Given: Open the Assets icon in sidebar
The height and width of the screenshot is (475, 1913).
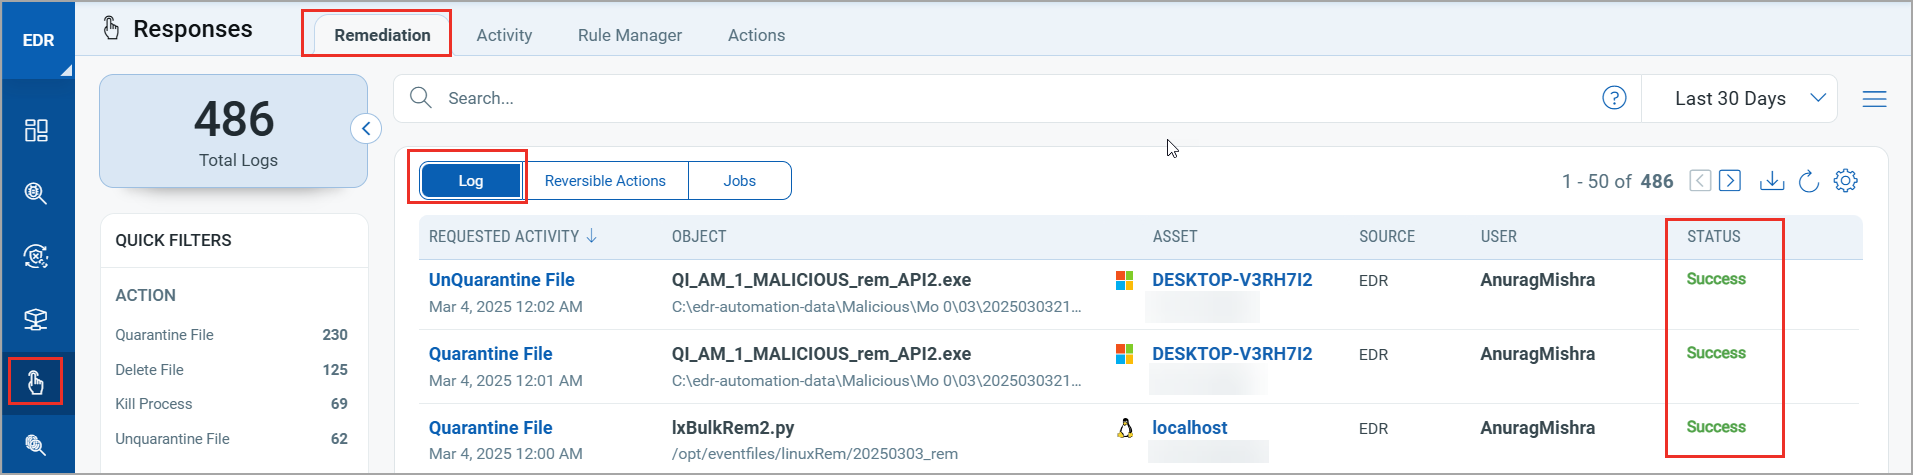Looking at the screenshot, I should tap(36, 319).
